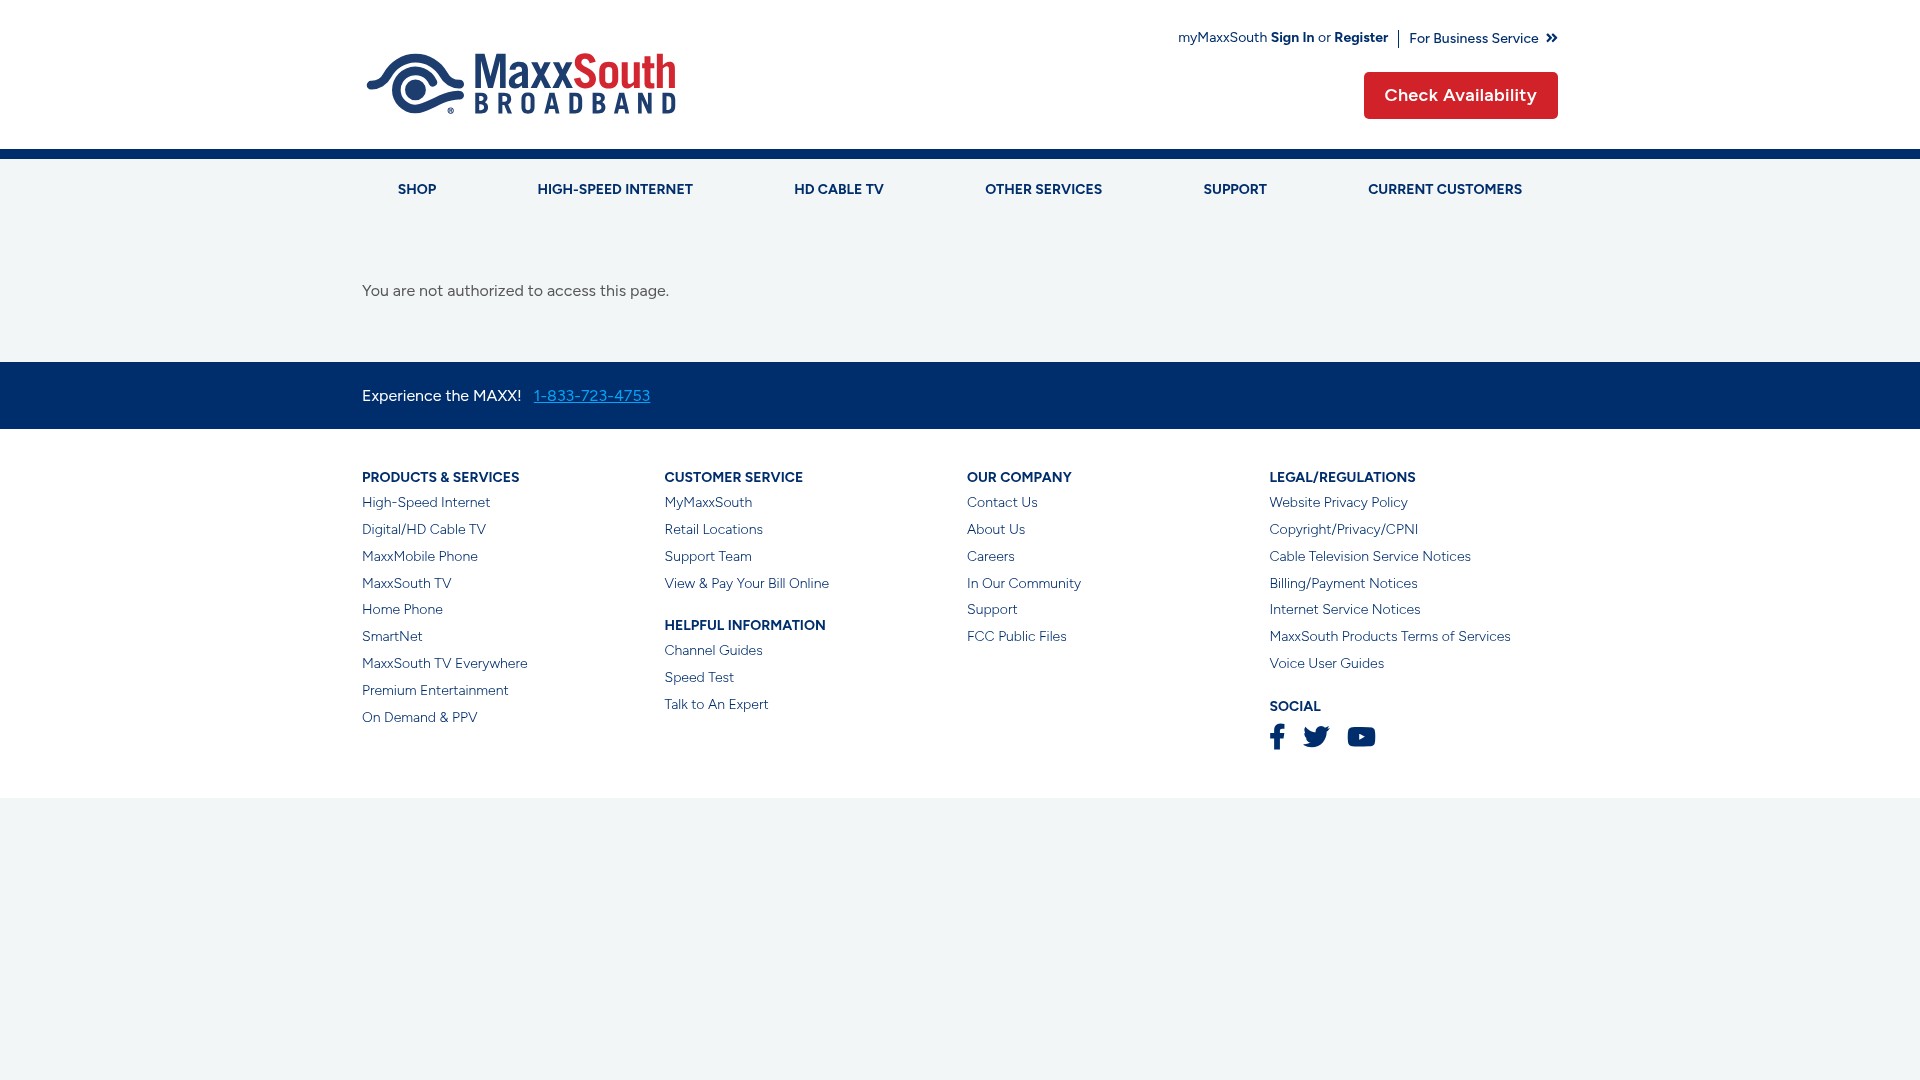Click the HELPFUL INFORMATION heading
1920x1080 pixels.
tap(745, 626)
